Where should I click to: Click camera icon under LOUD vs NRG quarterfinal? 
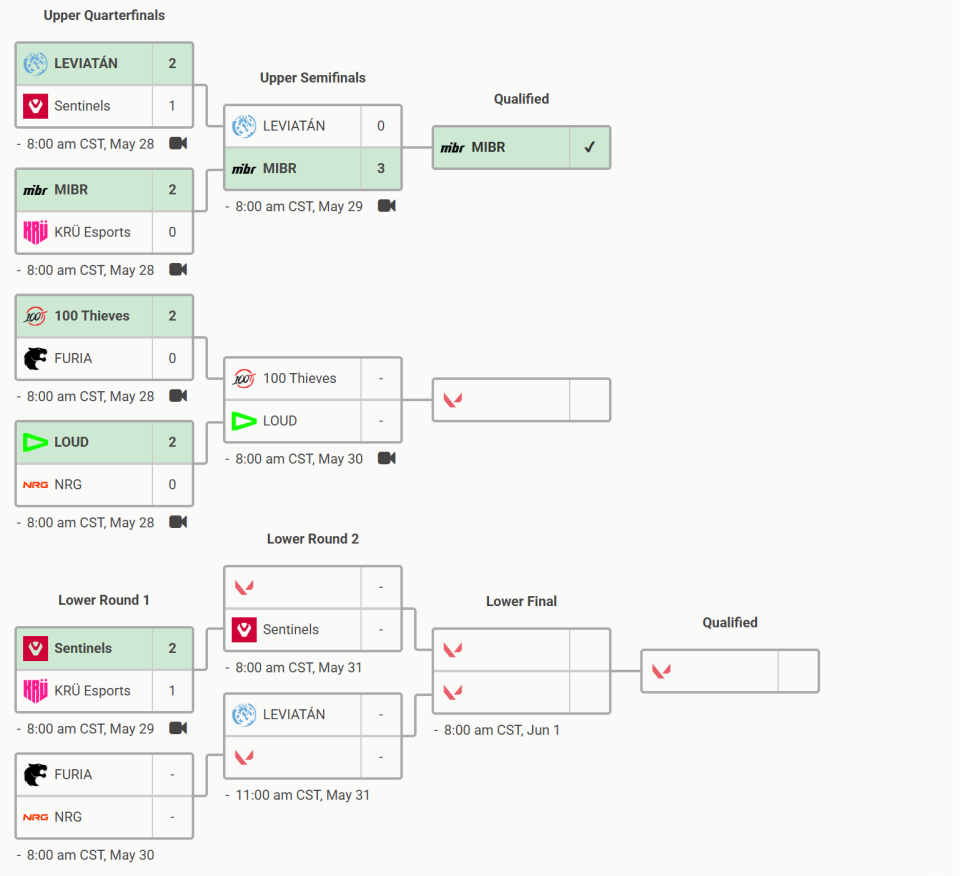pyautogui.click(x=178, y=522)
